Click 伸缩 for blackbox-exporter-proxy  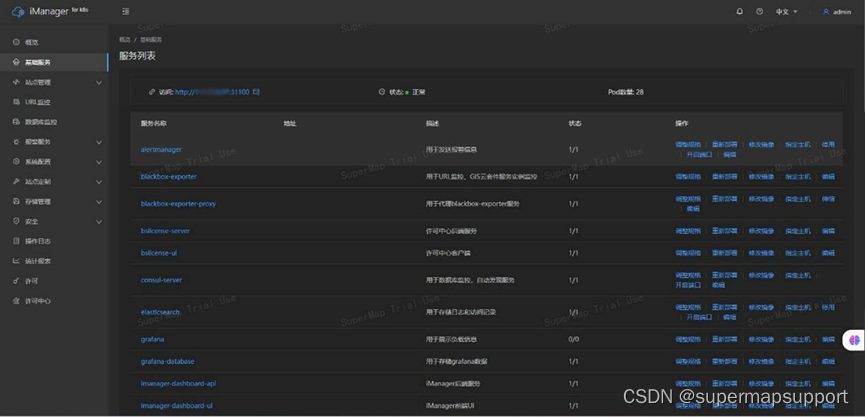point(828,199)
